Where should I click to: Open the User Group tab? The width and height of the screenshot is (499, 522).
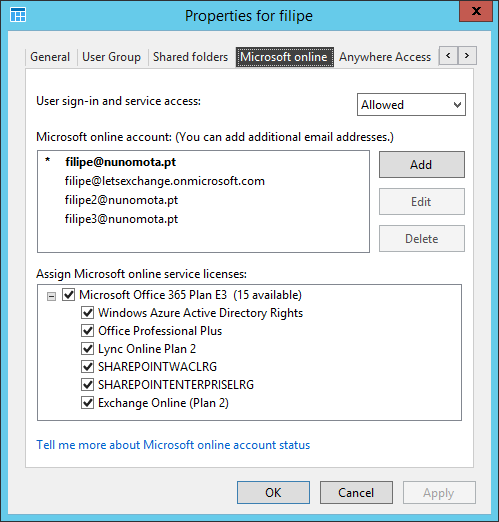(x=111, y=57)
